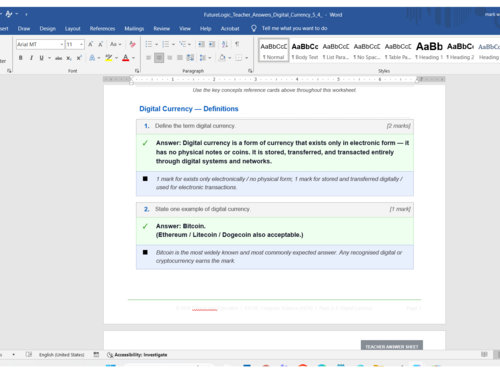Toggle Italic formatting
Screen dimensions: 500x375
click(x=31, y=58)
